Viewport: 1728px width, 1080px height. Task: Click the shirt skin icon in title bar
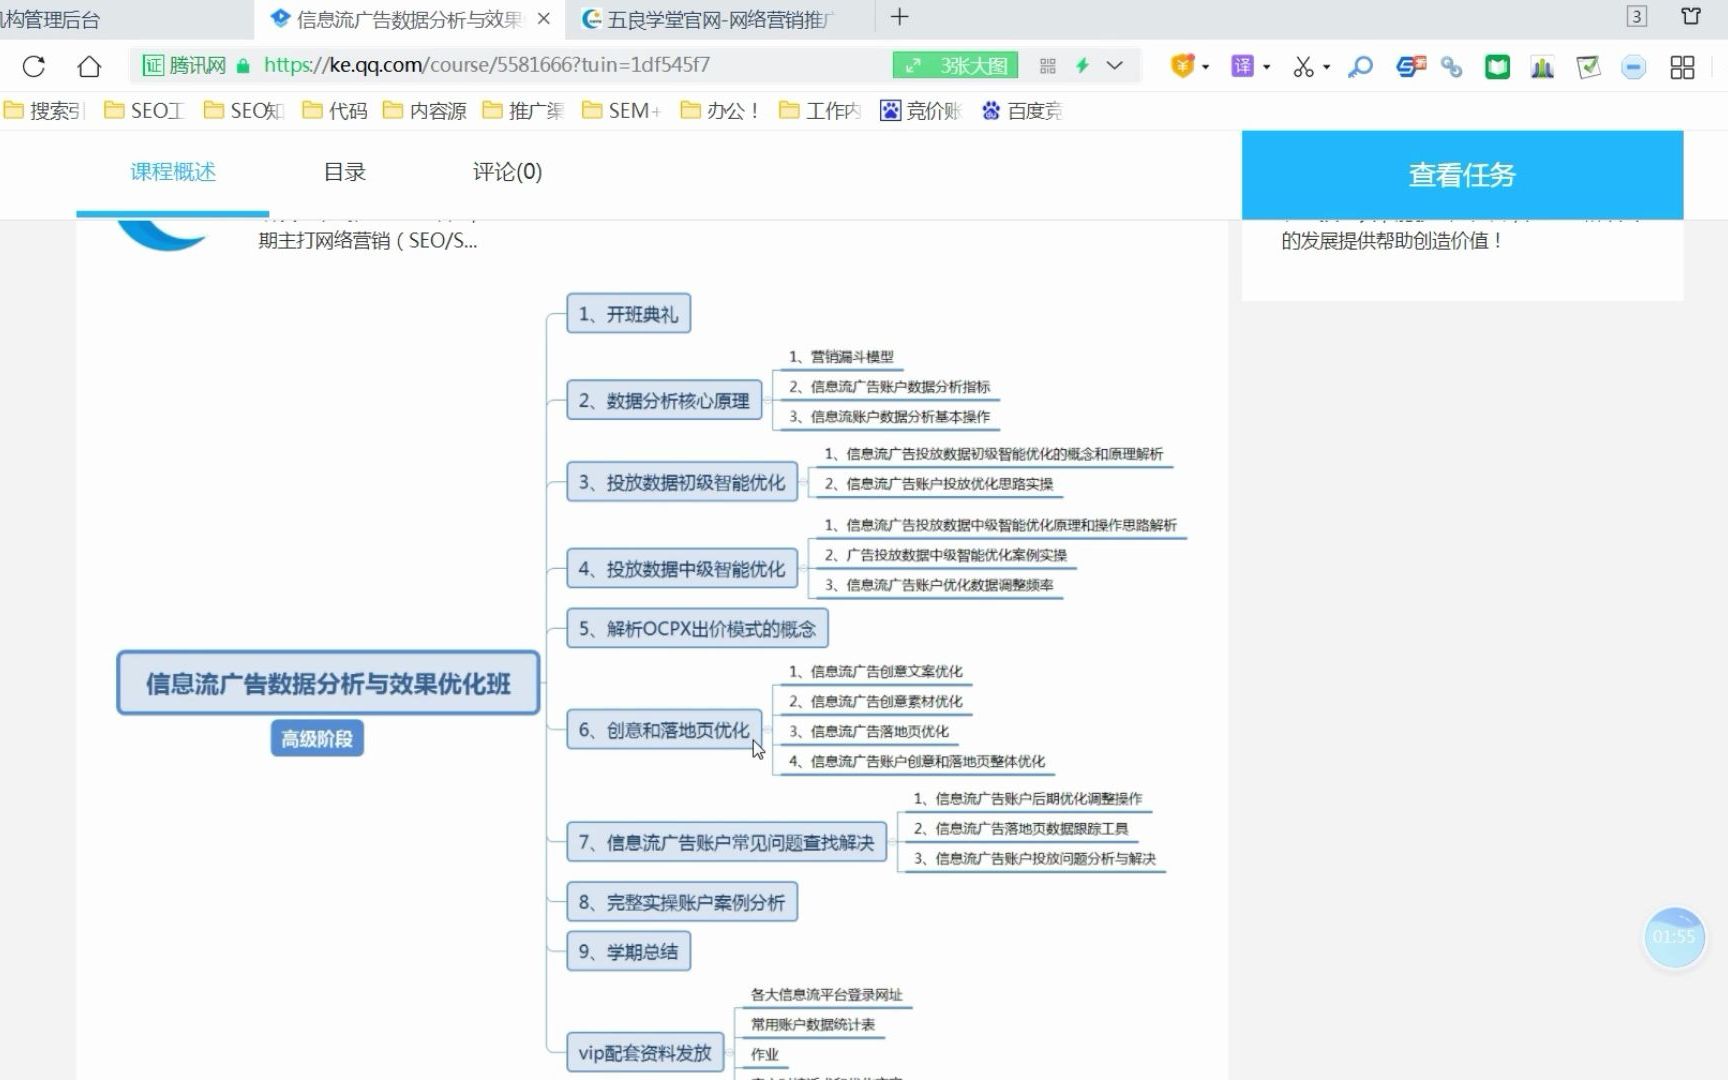coord(1691,16)
